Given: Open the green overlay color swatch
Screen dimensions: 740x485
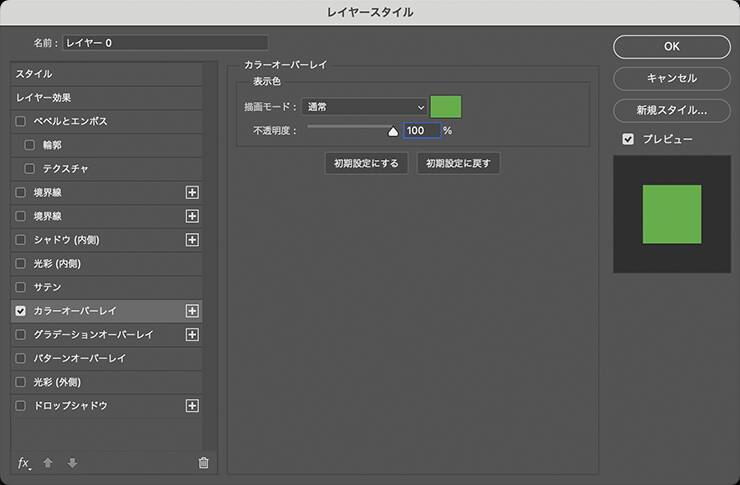Looking at the screenshot, I should 446,107.
